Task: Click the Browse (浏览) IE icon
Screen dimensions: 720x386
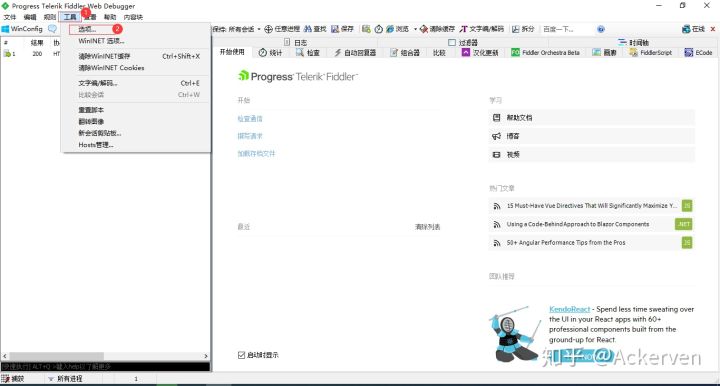Action: 390,29
